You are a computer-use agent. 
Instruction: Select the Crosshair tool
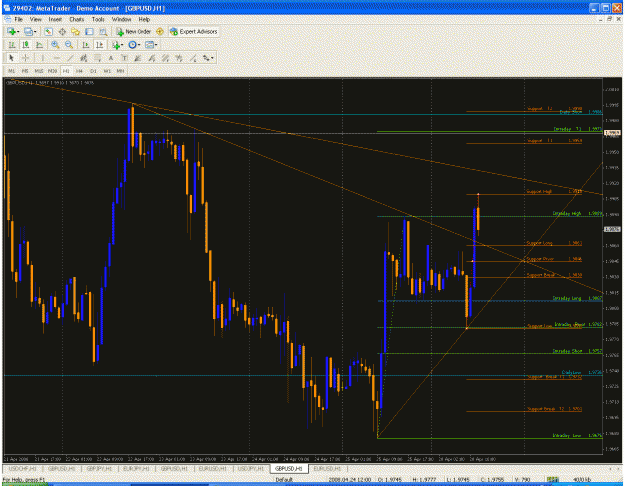pyautogui.click(x=26, y=58)
